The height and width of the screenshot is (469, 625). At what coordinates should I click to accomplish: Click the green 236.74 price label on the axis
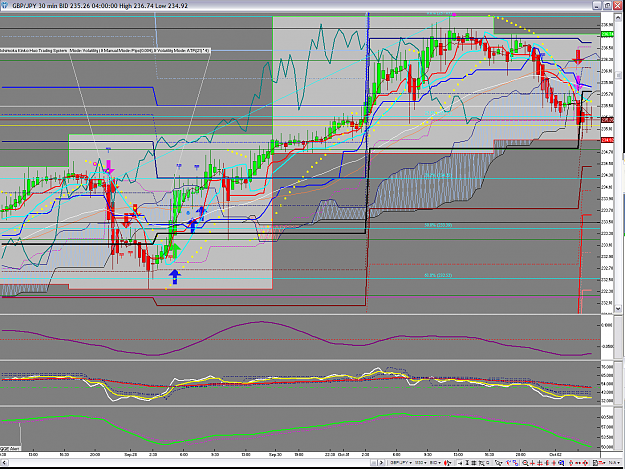[x=607, y=35]
